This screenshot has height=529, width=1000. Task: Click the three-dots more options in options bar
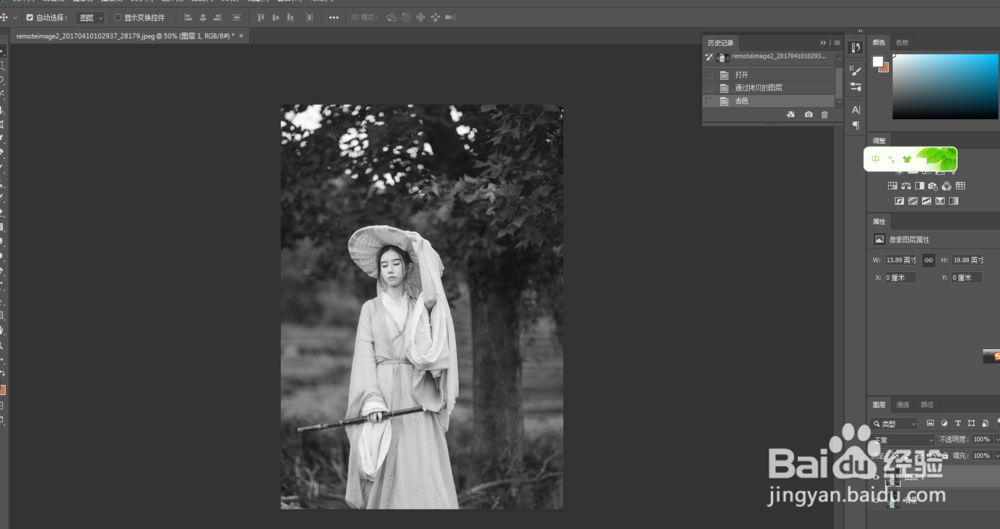pos(333,18)
